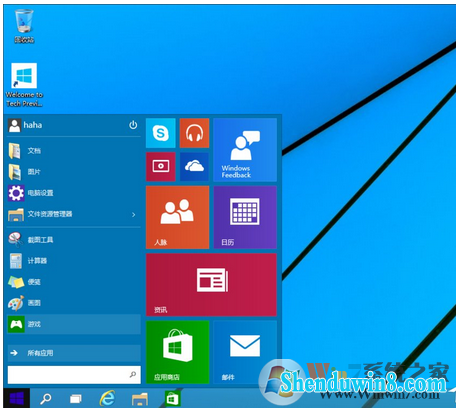Open taskbar Search magnifier
This screenshot has width=456, height=408.
(x=46, y=398)
